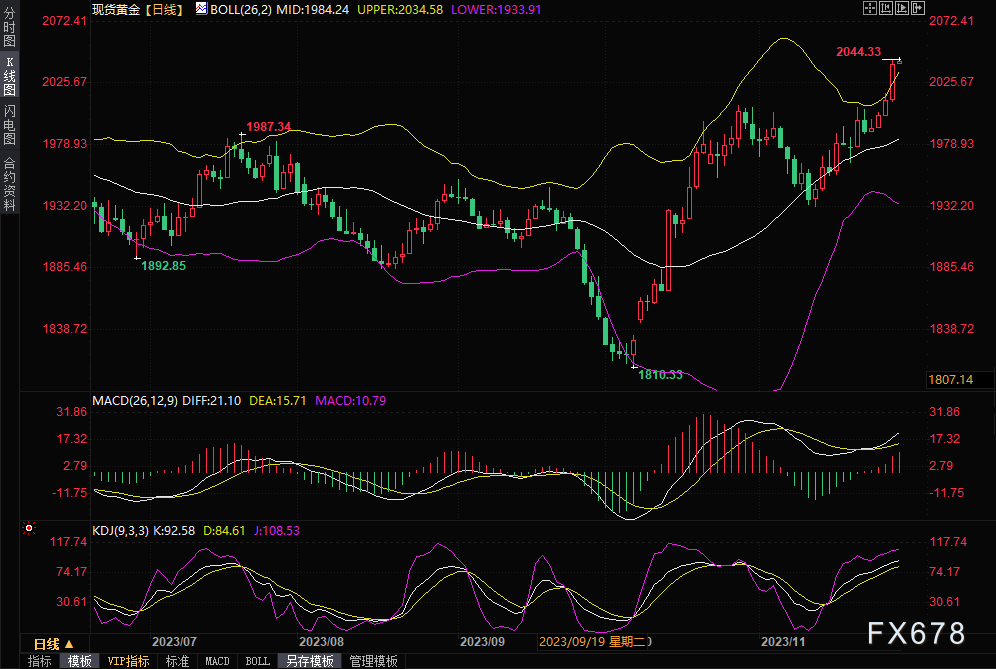Open the 合约资料 sidebar panel
The image size is (996, 669).
(9, 184)
